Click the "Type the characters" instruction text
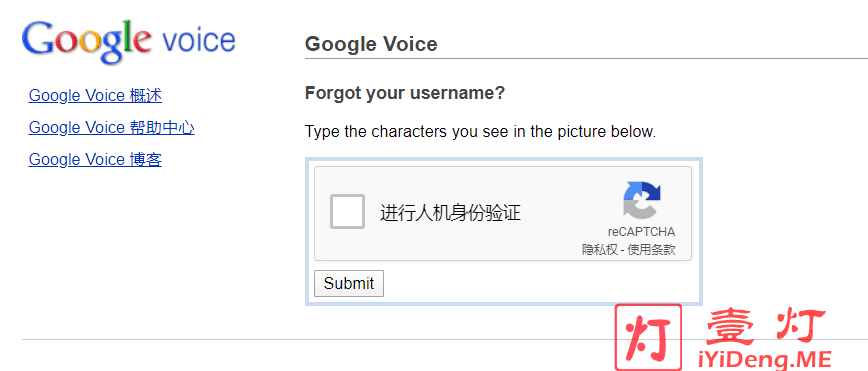The height and width of the screenshot is (371, 868). pos(480,132)
